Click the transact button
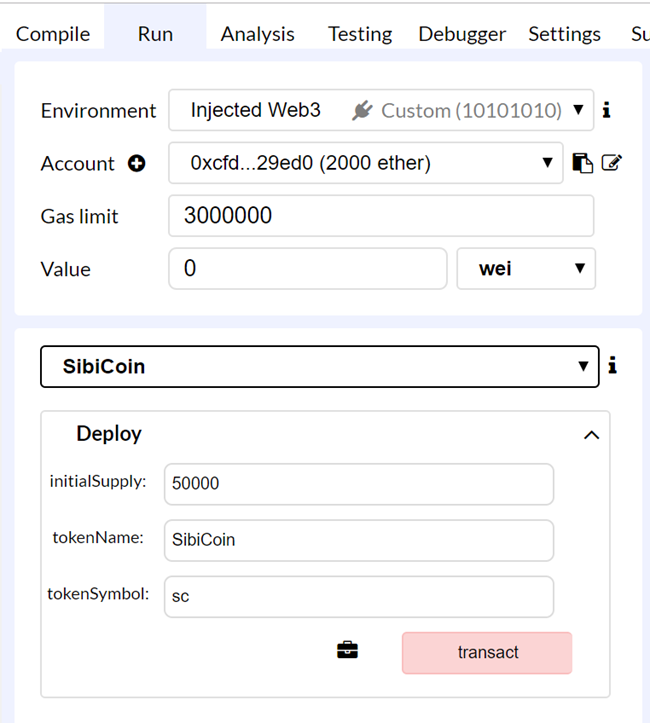 coord(487,653)
